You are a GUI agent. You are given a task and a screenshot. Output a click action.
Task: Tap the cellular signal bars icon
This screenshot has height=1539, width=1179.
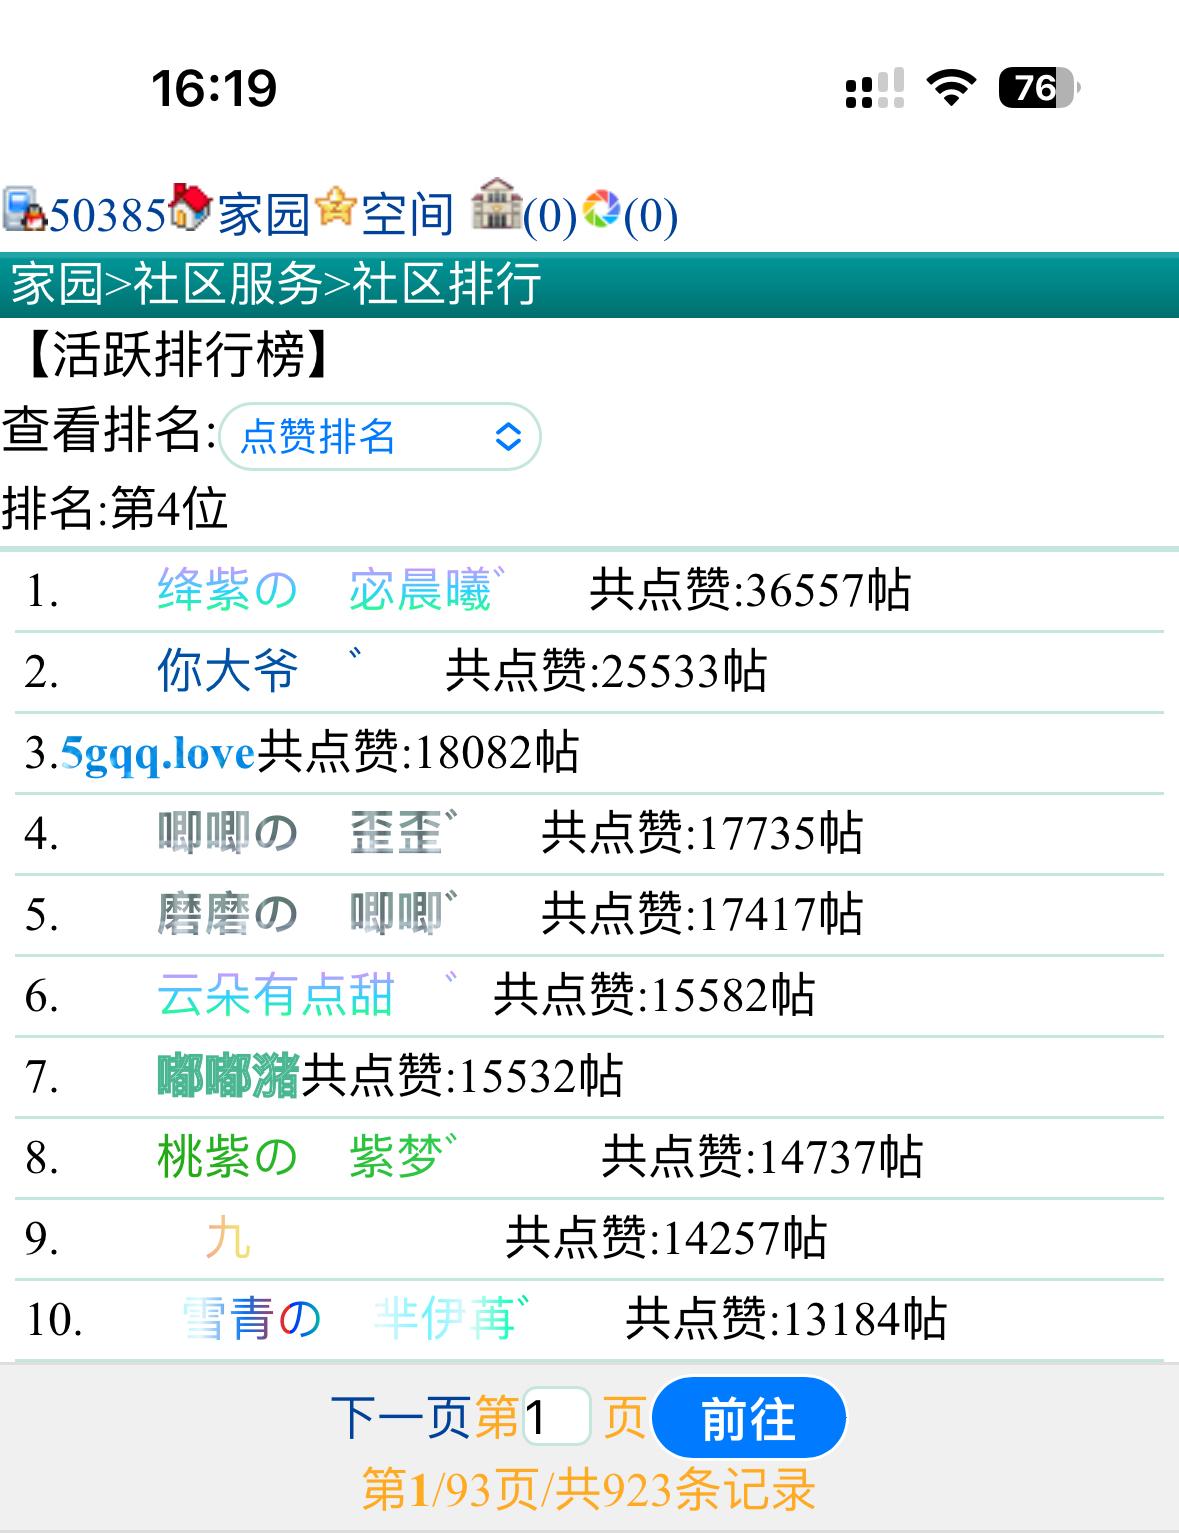[875, 88]
